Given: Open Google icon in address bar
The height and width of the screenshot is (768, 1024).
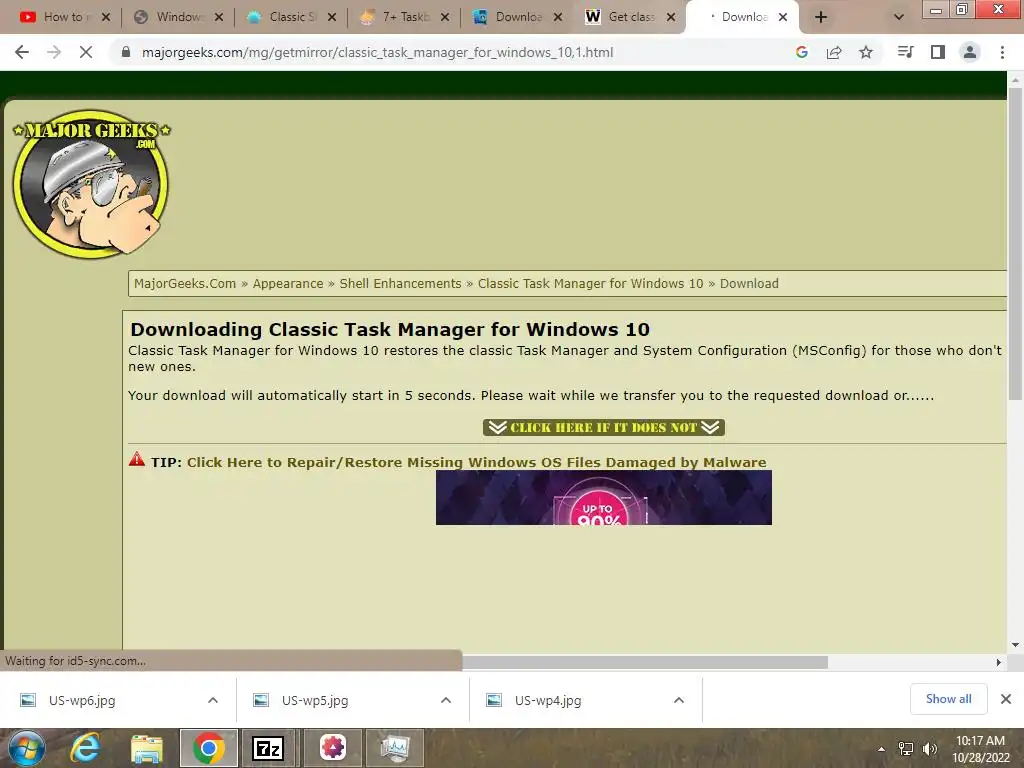Looking at the screenshot, I should pyautogui.click(x=802, y=52).
